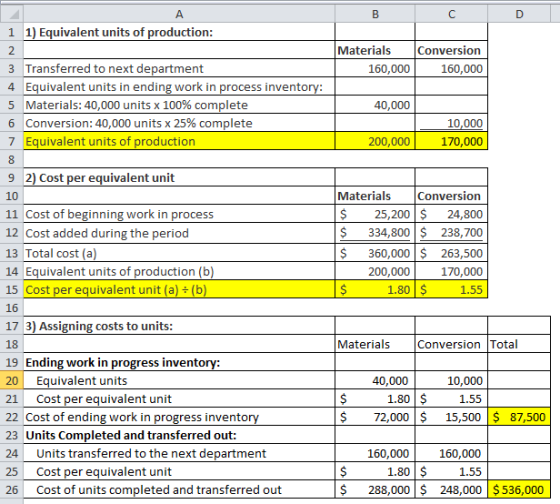Click the 263,500 total conversion cost

click(x=451, y=253)
